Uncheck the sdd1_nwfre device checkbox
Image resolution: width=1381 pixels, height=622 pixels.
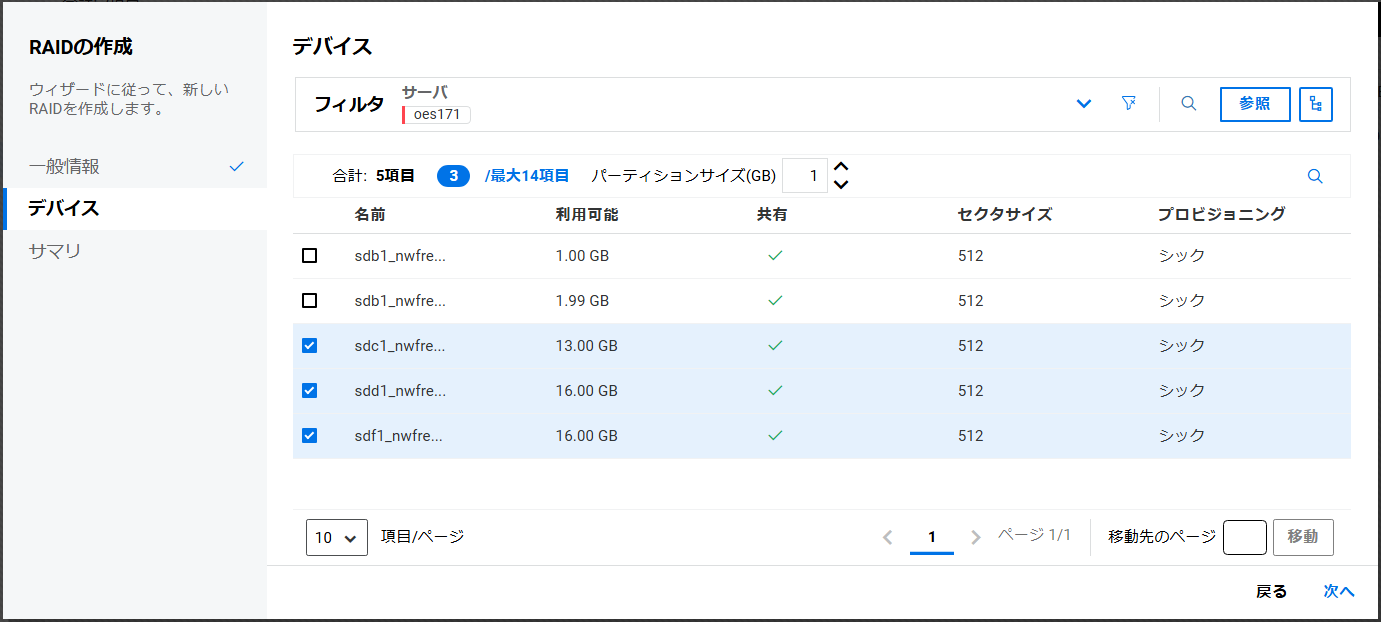(310, 391)
